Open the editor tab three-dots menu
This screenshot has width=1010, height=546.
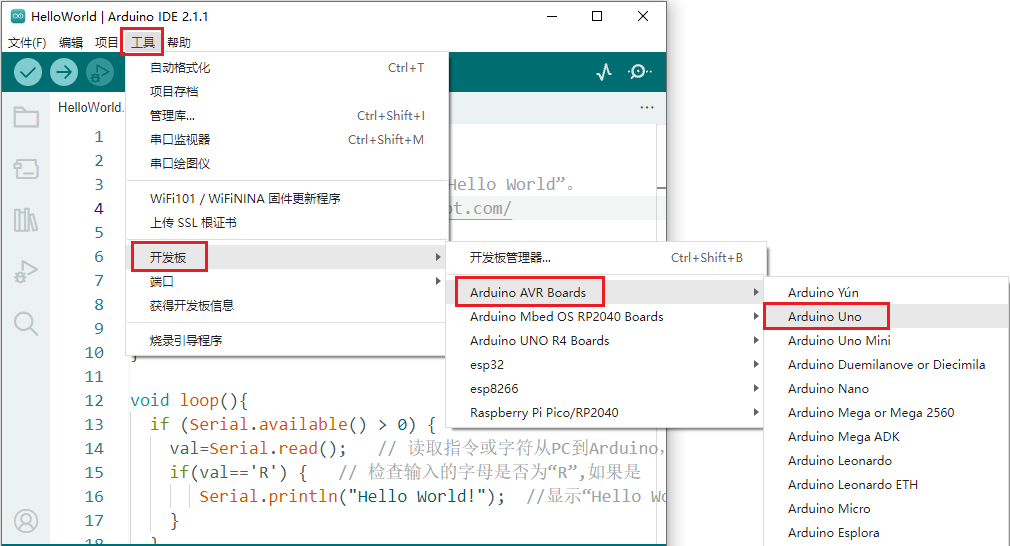point(647,107)
